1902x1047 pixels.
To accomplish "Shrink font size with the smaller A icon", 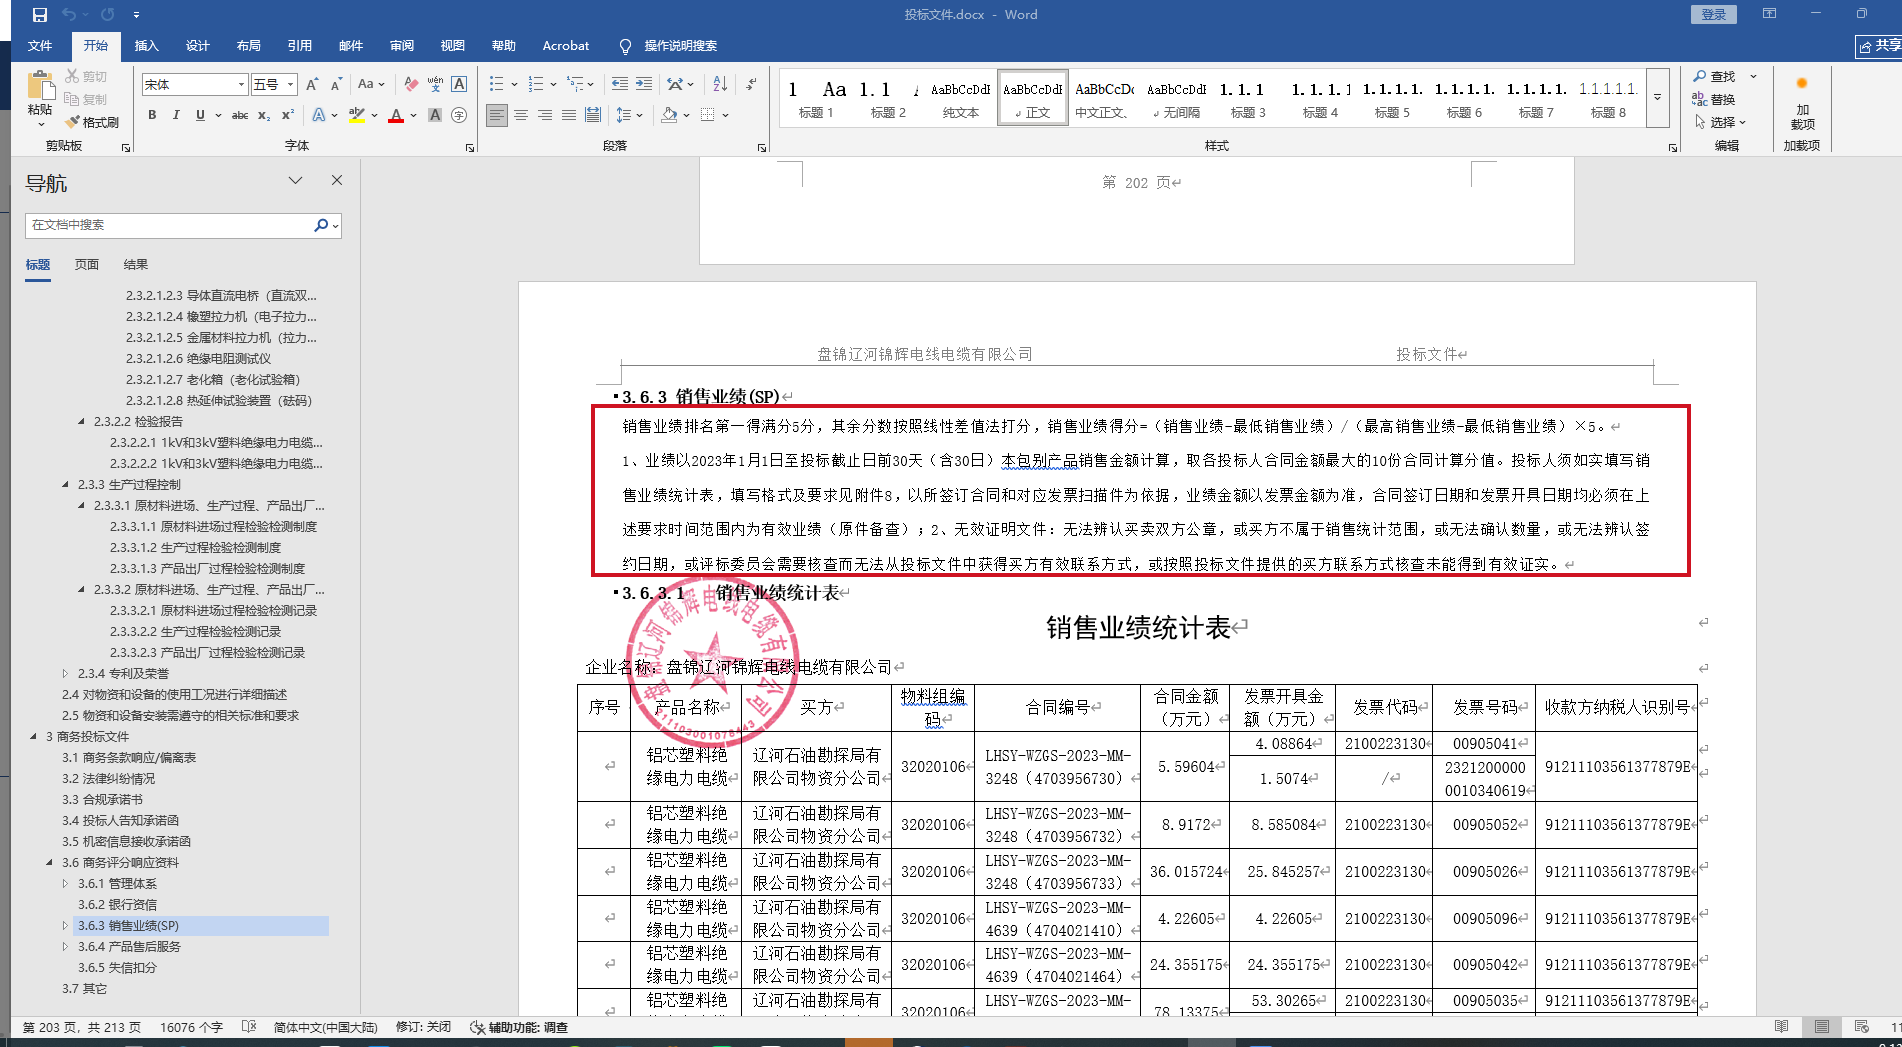I will pyautogui.click(x=336, y=85).
